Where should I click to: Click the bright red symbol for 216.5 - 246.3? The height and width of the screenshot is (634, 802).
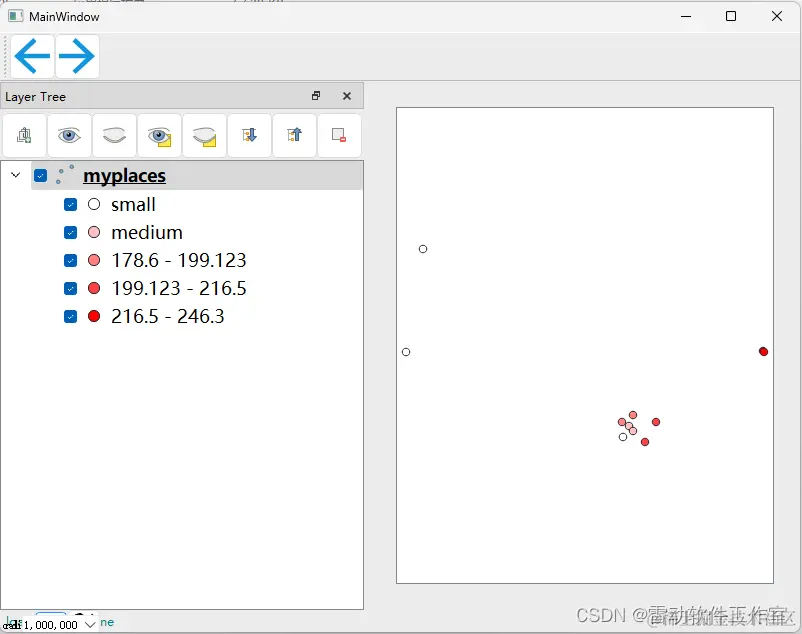[x=94, y=316]
